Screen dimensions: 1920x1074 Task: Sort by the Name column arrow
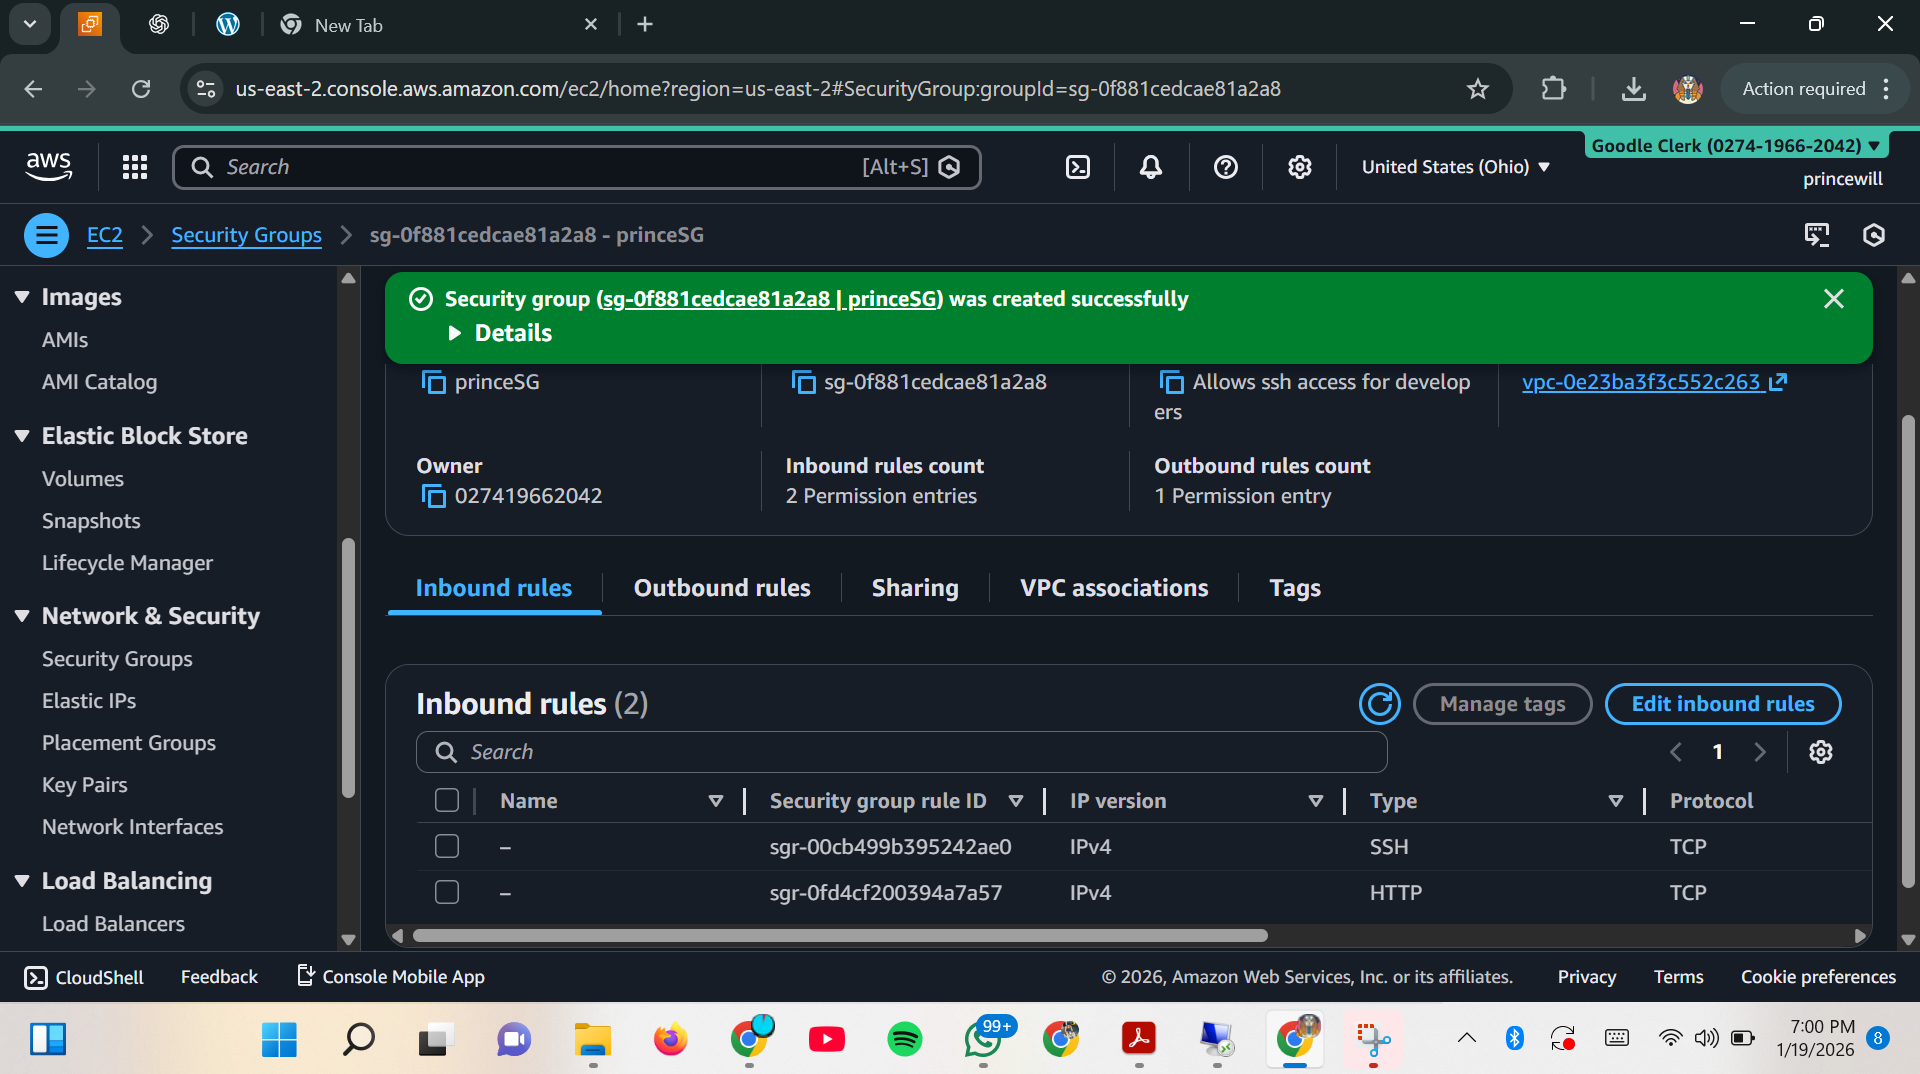click(x=716, y=801)
